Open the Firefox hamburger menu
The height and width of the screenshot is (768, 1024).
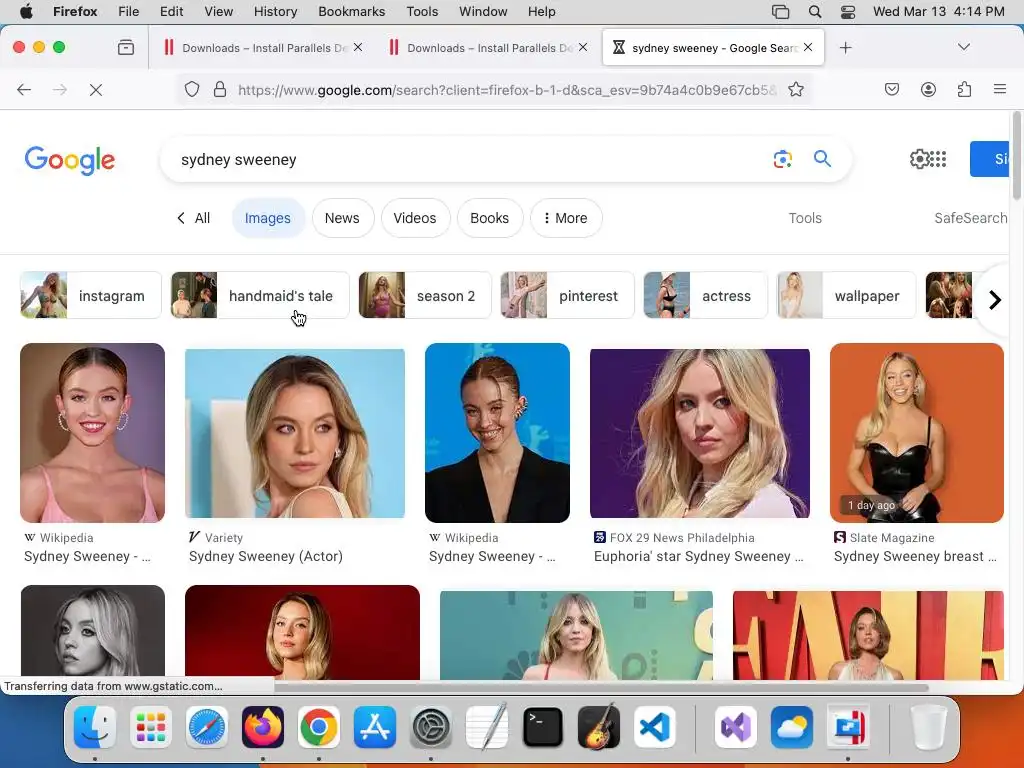coord(1000,89)
